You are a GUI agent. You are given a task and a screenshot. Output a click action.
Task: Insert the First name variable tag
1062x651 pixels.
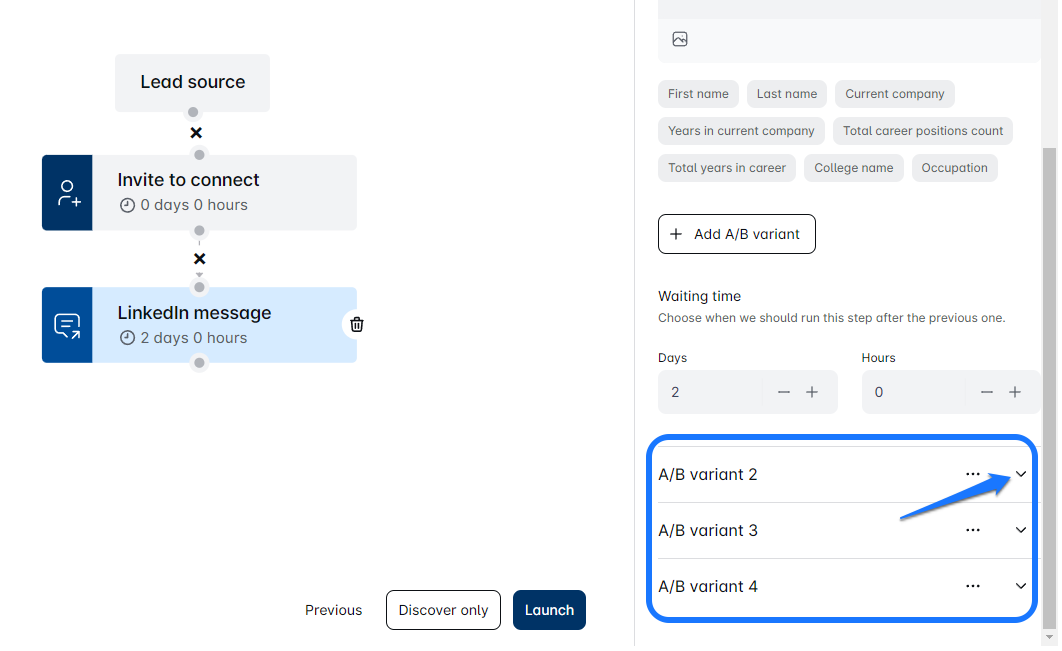[698, 94]
